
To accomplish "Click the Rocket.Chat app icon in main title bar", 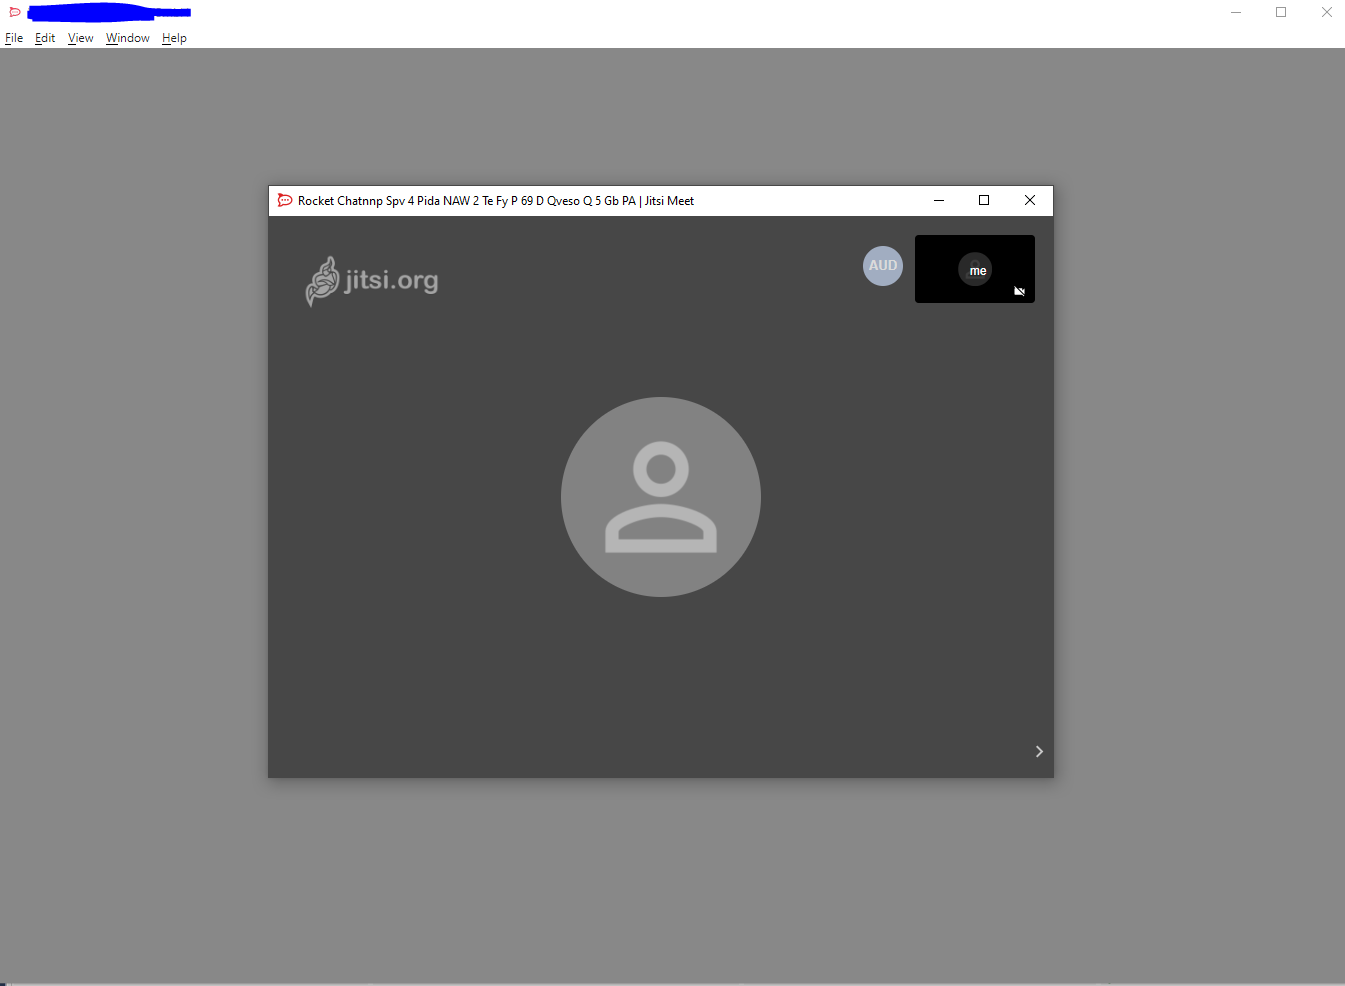I will (15, 12).
